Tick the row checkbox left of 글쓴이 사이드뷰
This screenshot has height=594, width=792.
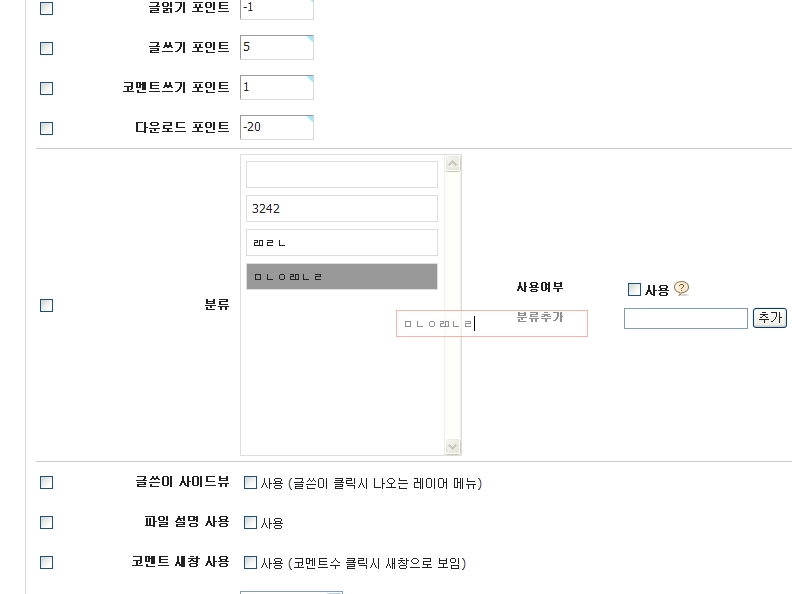pyautogui.click(x=46, y=483)
